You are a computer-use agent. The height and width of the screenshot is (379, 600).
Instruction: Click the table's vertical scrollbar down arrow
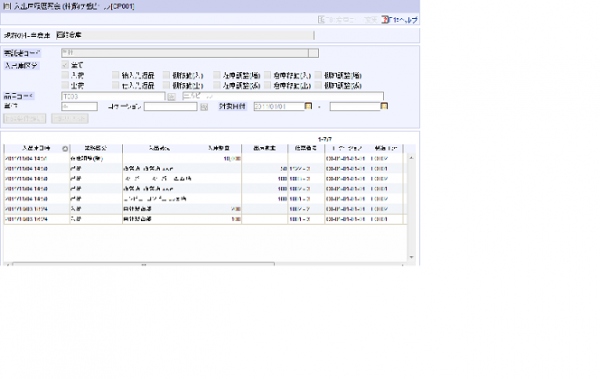(411, 257)
